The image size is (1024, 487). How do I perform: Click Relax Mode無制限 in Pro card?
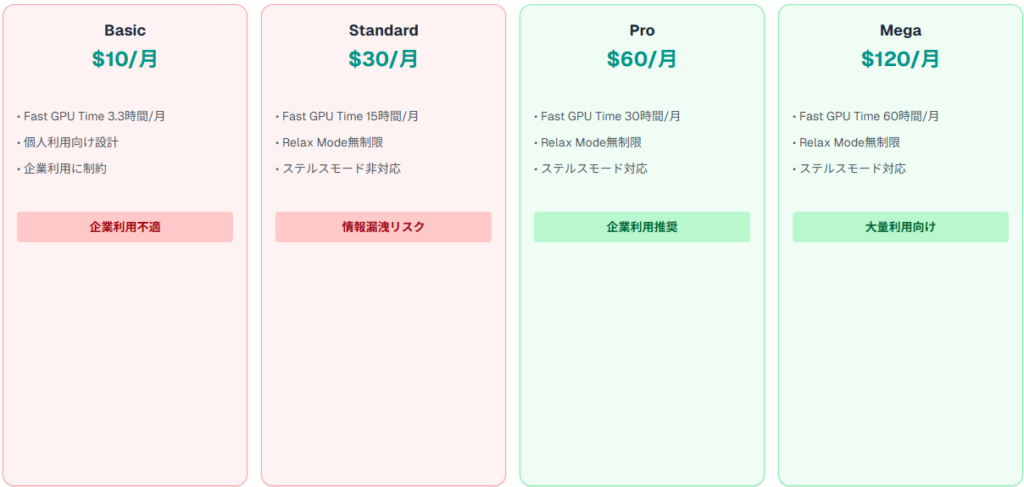(591, 142)
